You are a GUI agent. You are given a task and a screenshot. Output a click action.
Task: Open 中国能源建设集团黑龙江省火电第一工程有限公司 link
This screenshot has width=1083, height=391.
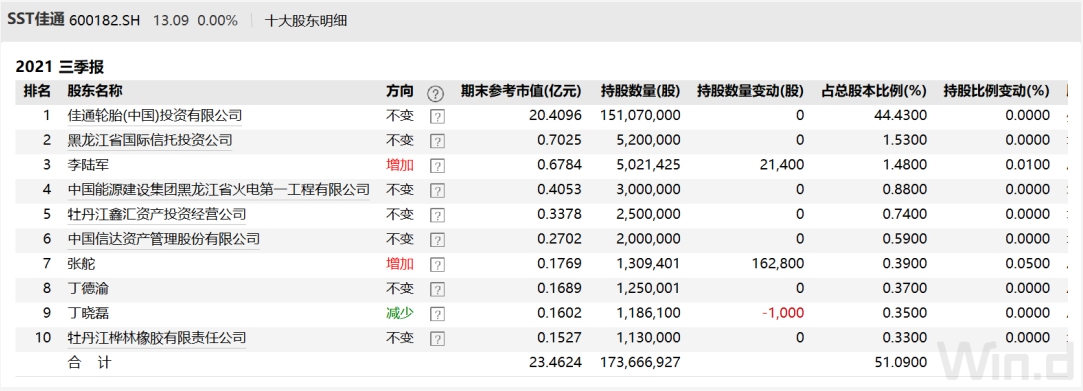[218, 189]
